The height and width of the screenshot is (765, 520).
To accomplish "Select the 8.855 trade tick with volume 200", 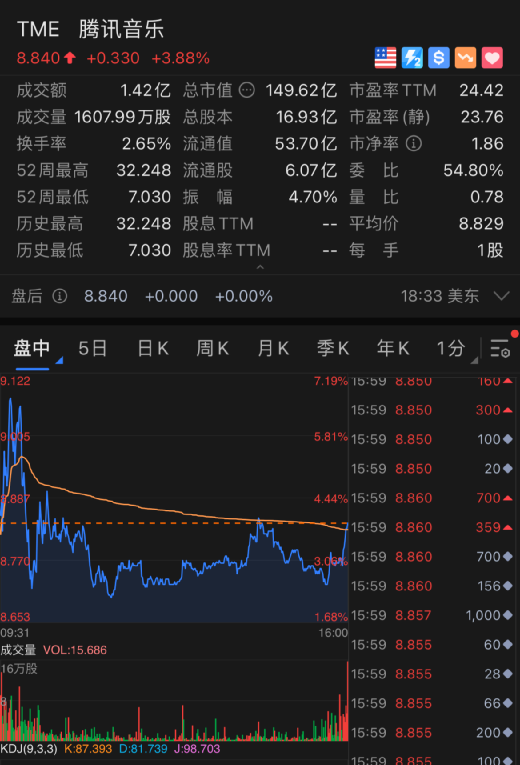I will (x=432, y=733).
